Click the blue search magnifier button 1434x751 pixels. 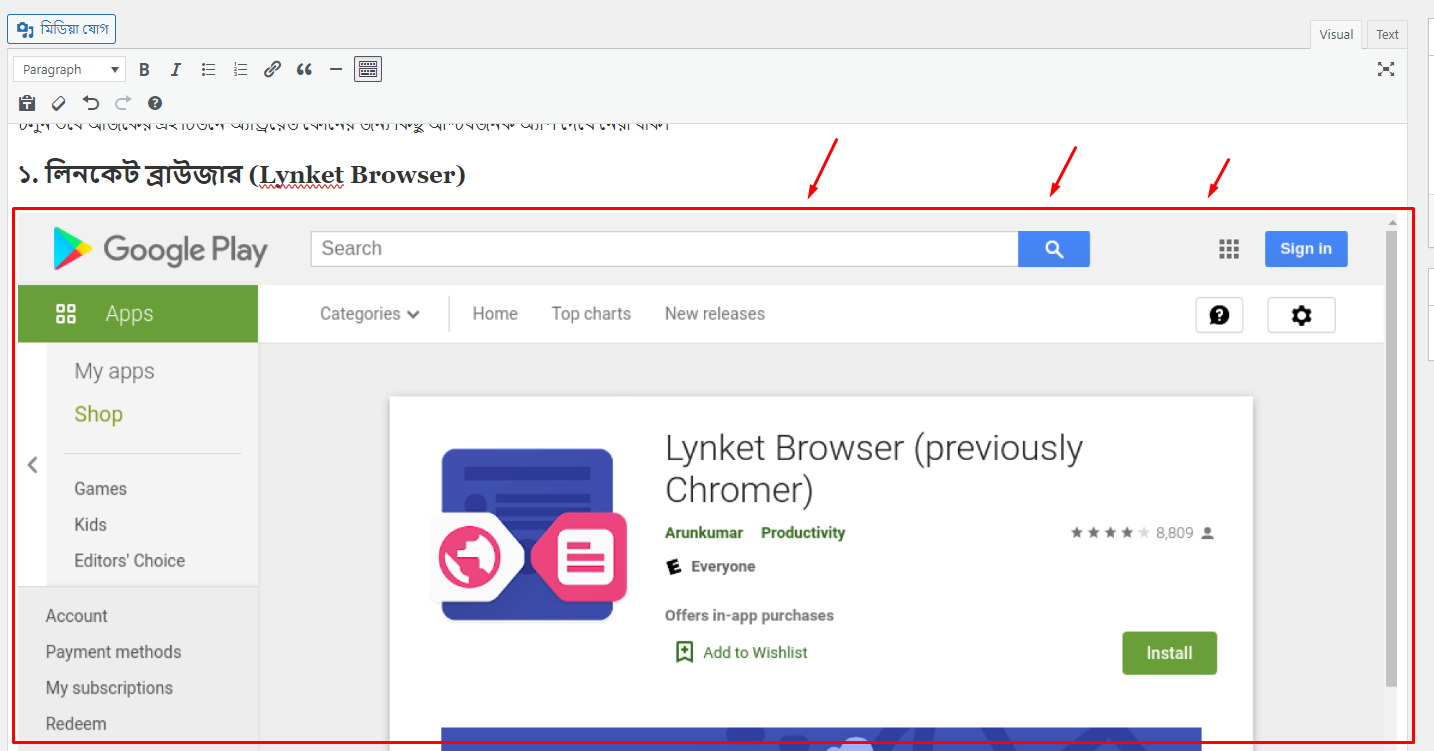(1054, 249)
